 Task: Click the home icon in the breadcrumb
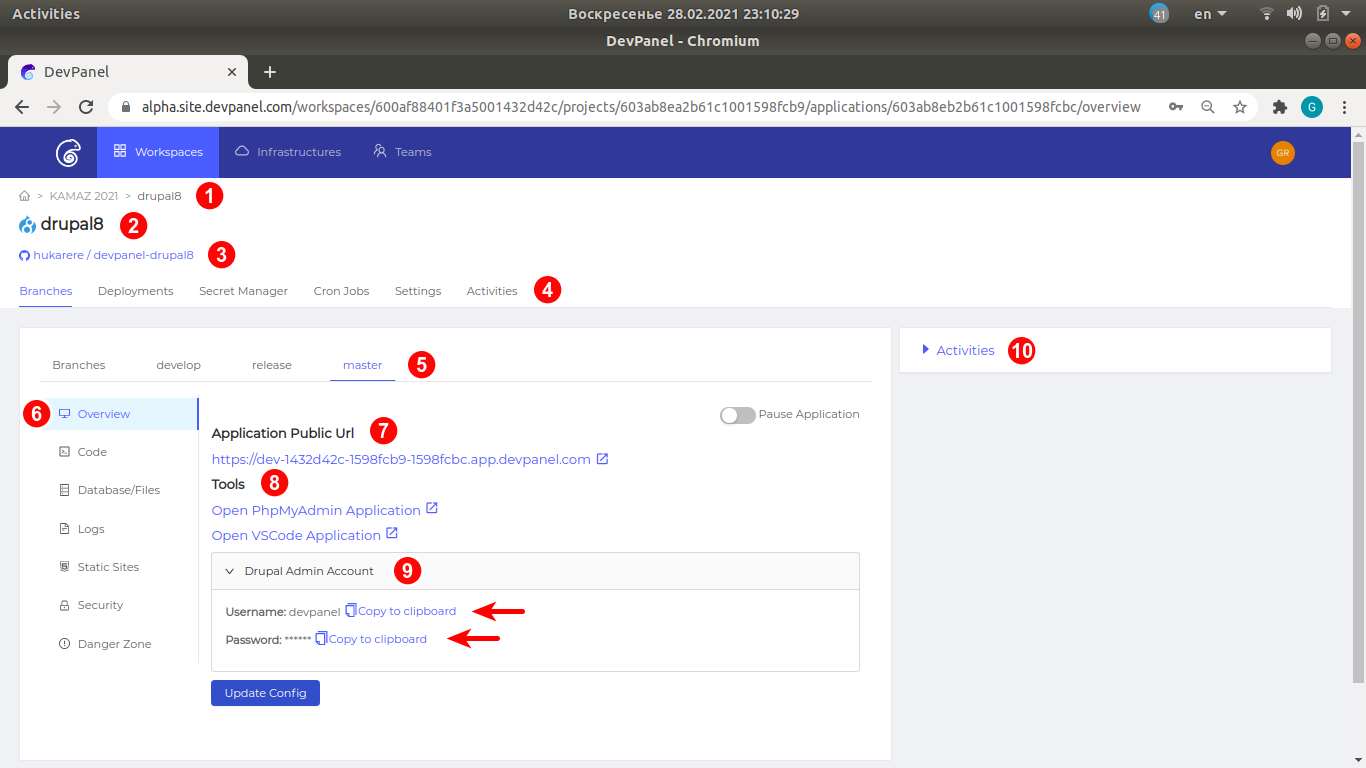[23, 195]
